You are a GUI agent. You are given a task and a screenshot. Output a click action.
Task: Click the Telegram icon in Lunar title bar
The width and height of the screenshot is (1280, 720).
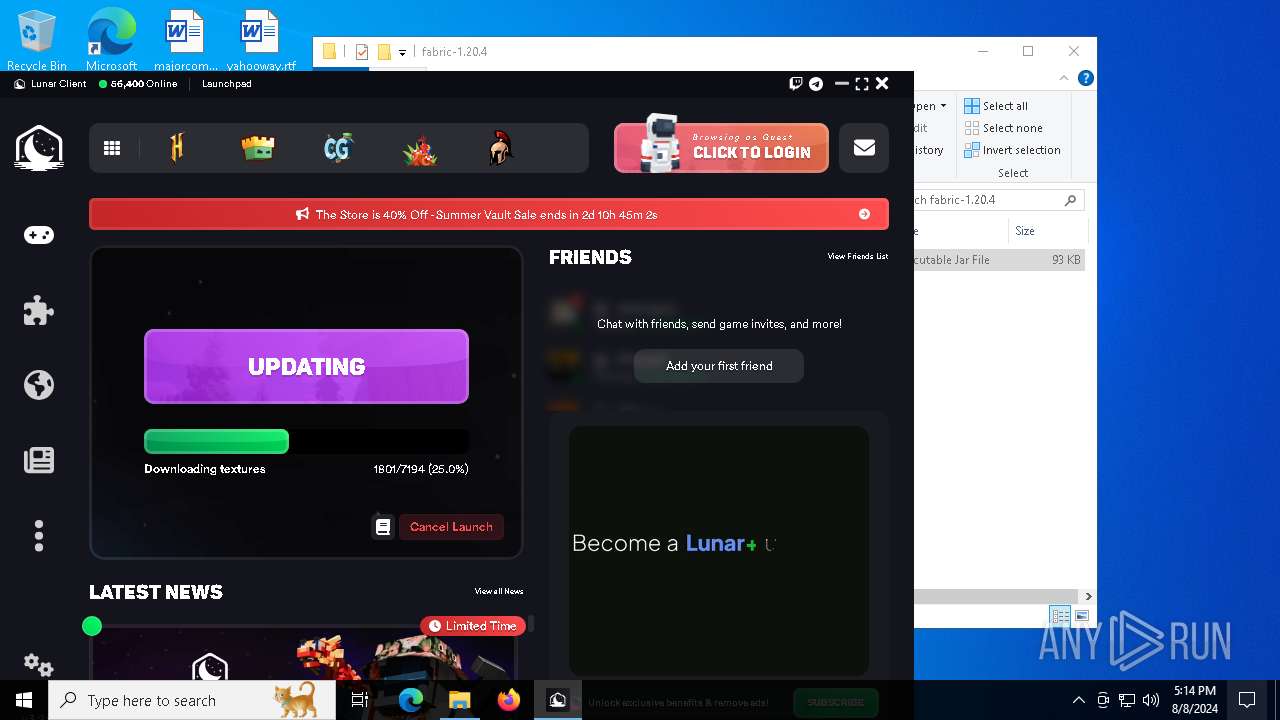pos(816,84)
